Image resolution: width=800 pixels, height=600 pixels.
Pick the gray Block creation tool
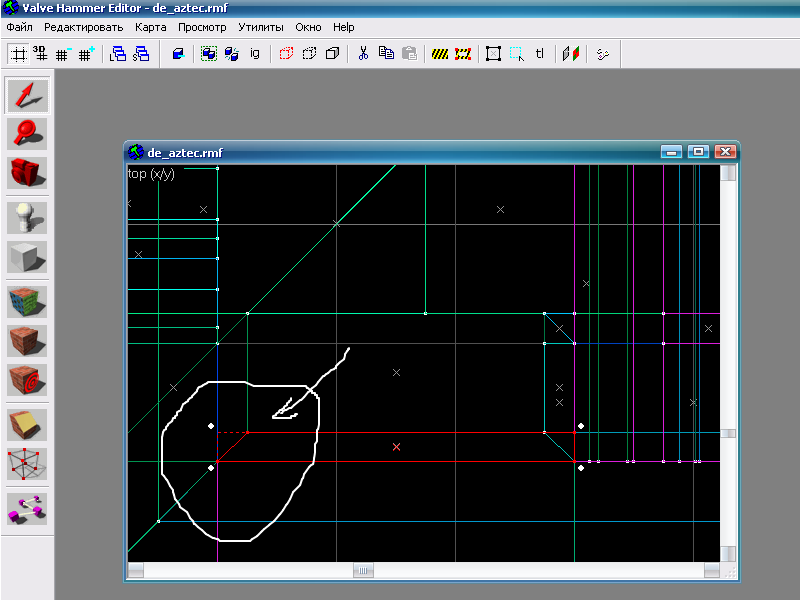click(x=27, y=257)
